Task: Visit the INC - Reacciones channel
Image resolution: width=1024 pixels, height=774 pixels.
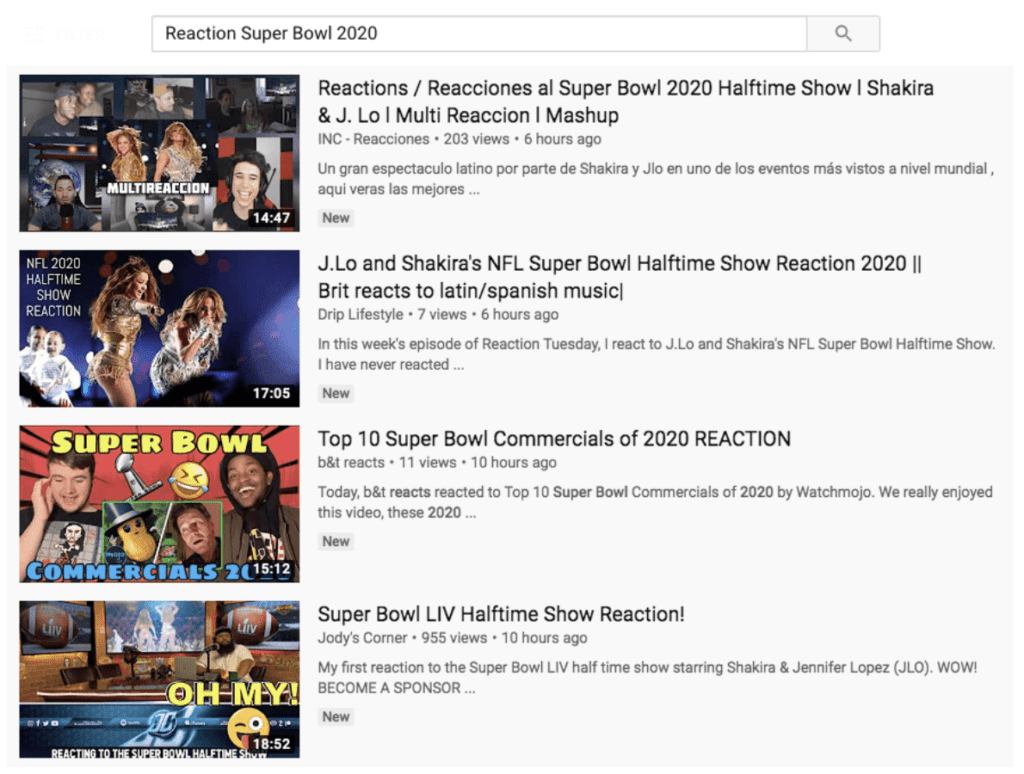Action: pyautogui.click(x=374, y=139)
